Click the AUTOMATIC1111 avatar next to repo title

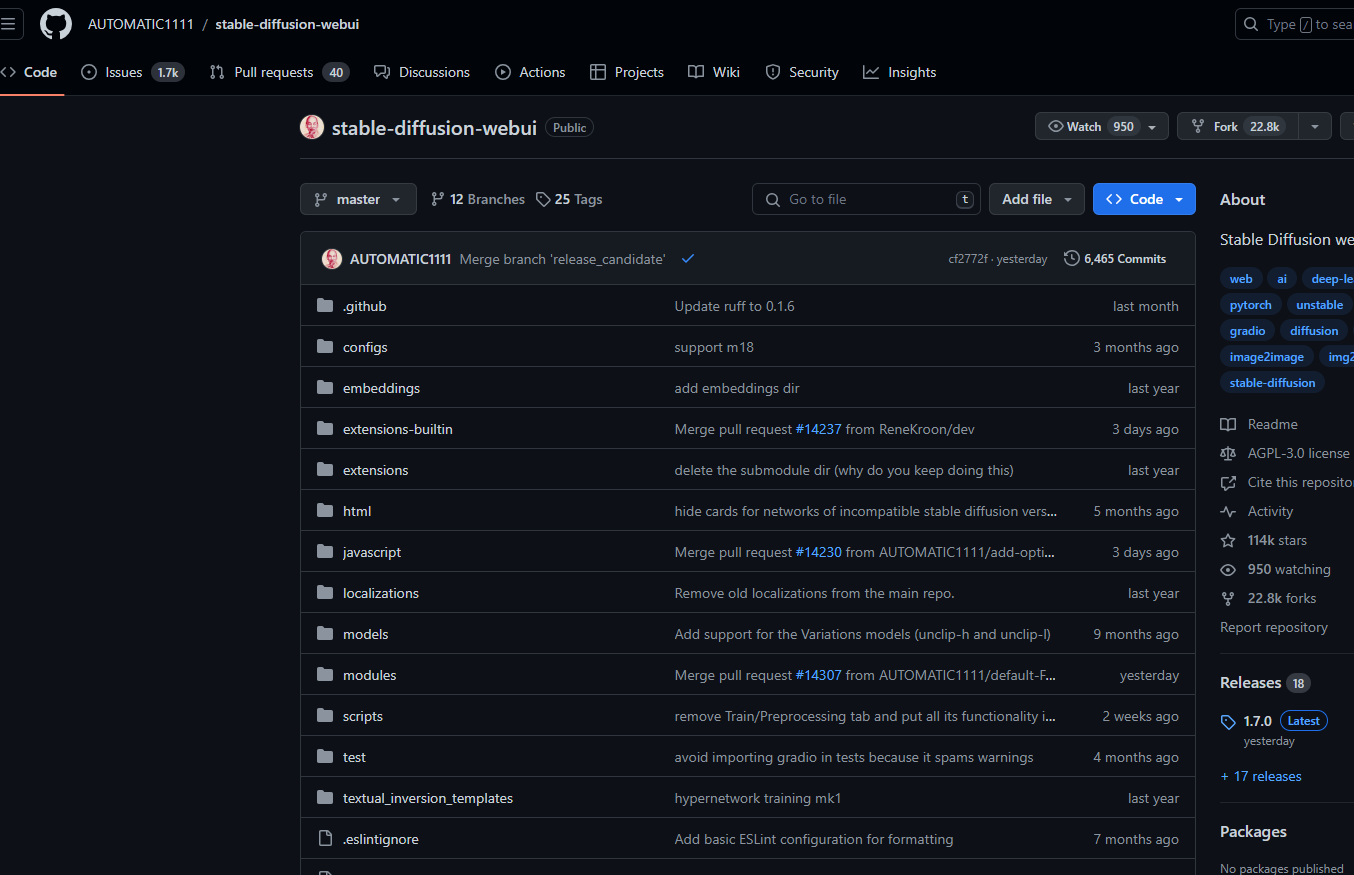312,127
